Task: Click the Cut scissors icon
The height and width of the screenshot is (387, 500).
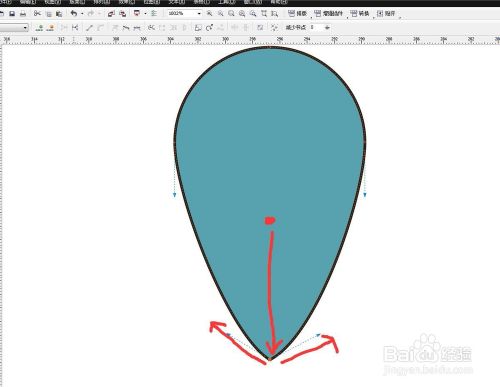Action: pyautogui.click(x=37, y=14)
